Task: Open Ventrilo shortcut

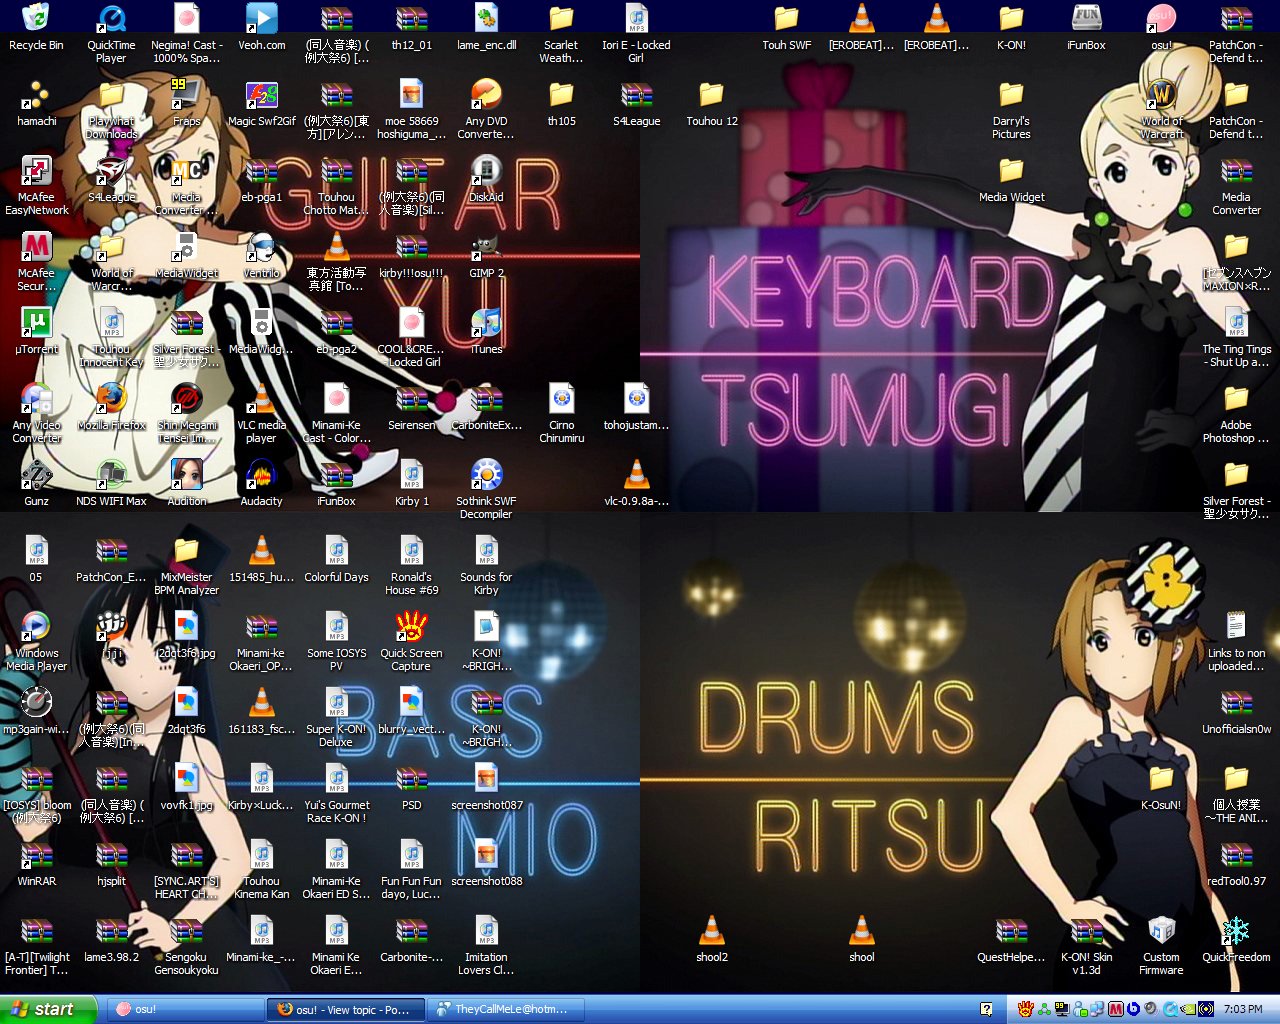Action: click(261, 256)
